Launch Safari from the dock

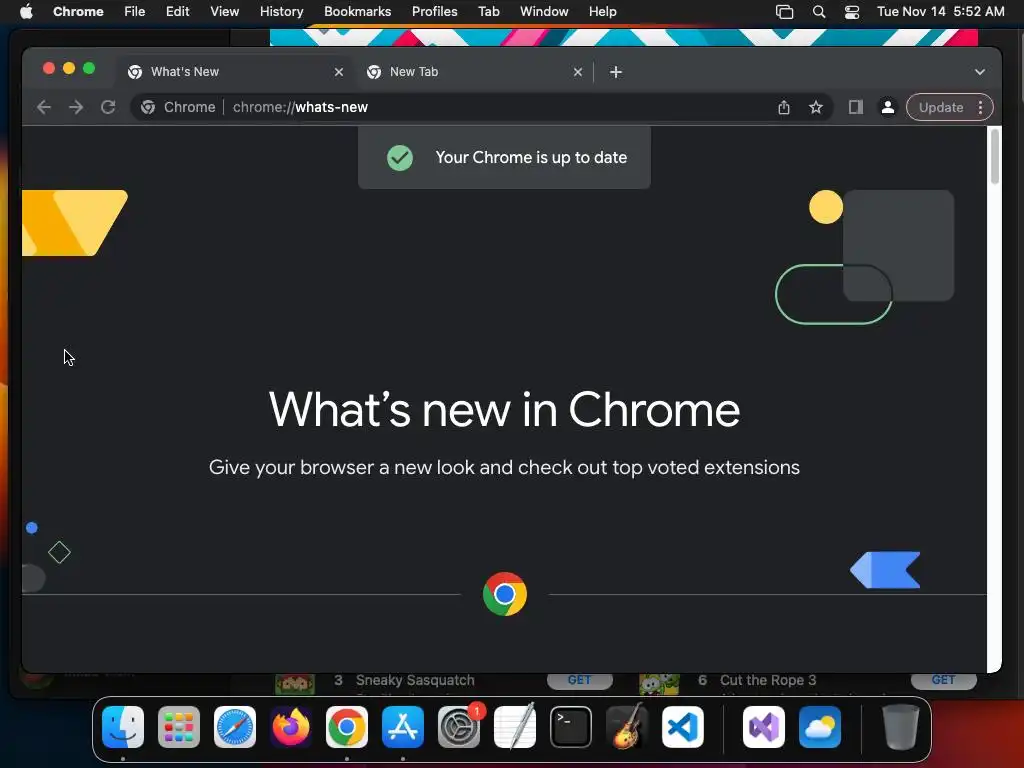(x=235, y=727)
